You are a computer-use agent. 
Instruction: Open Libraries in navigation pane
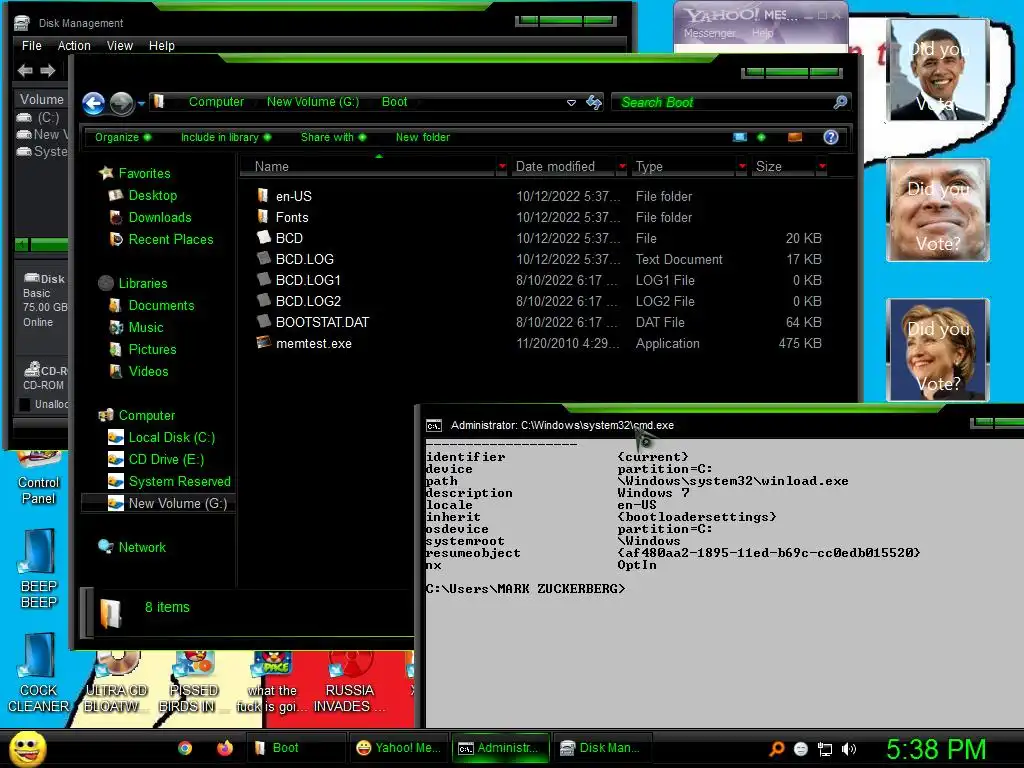pyautogui.click(x=142, y=283)
